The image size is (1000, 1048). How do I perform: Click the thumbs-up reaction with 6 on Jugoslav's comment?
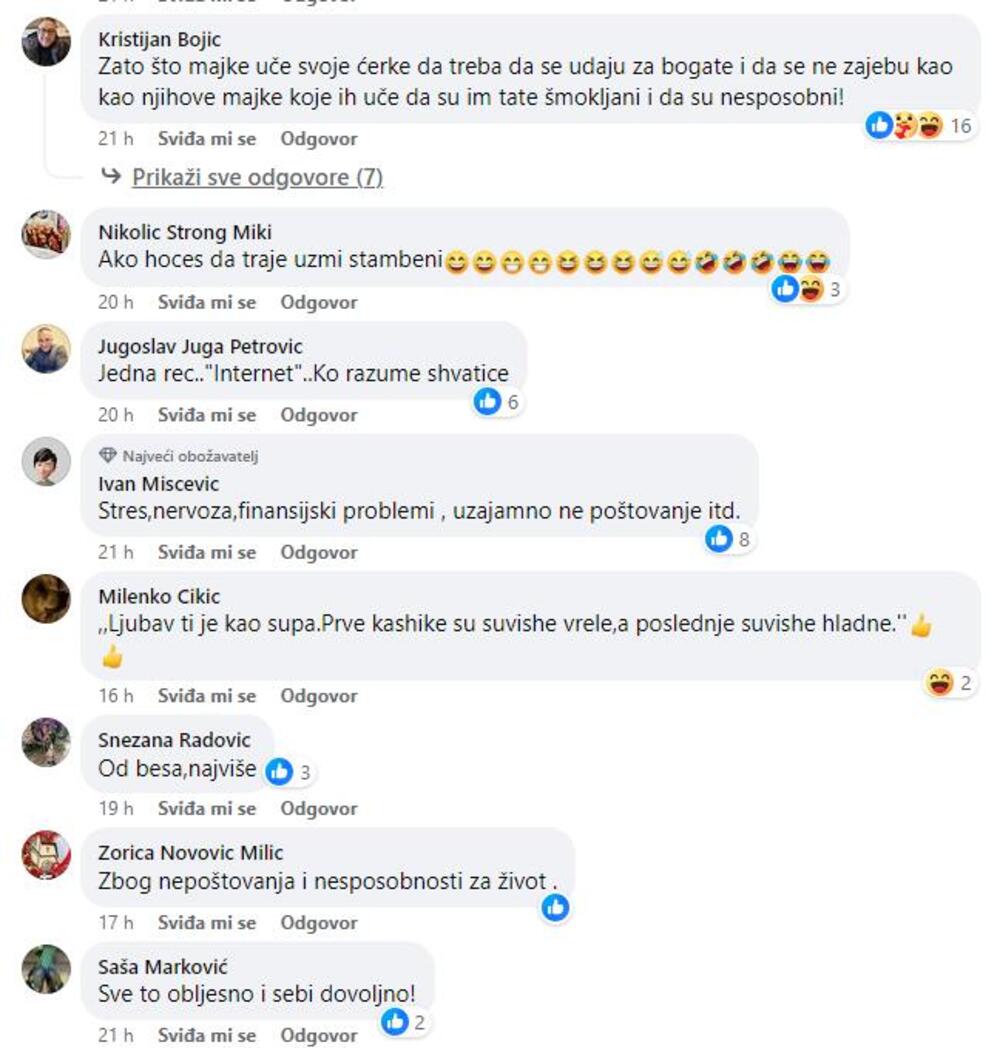coord(496,401)
